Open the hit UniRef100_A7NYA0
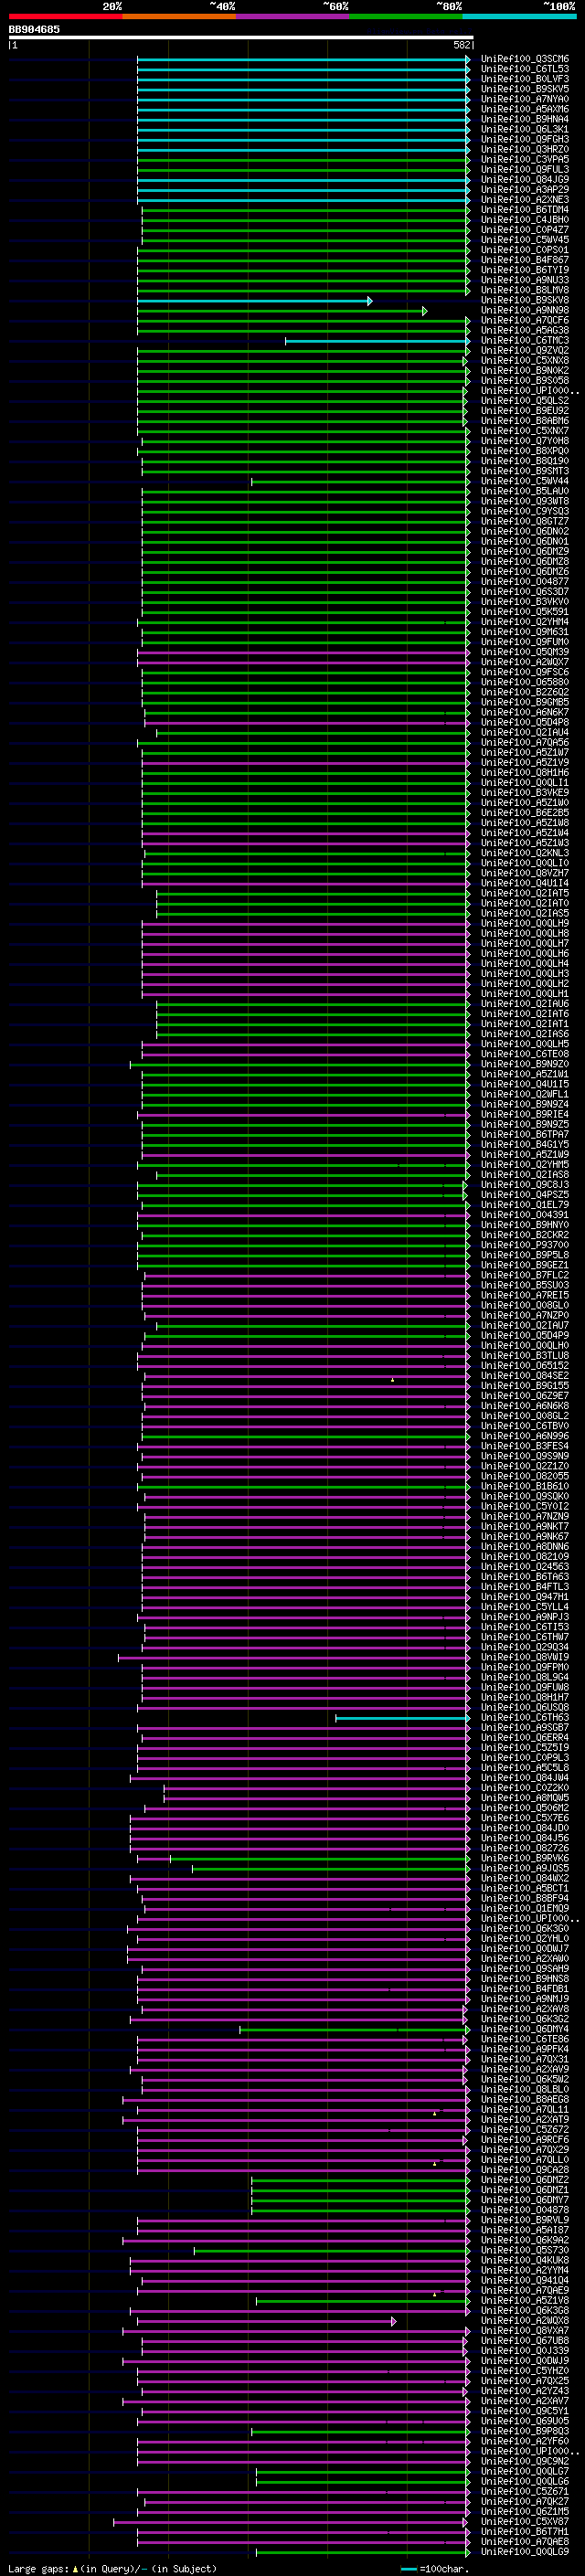Screen dimensions: 585x2576 point(525,100)
